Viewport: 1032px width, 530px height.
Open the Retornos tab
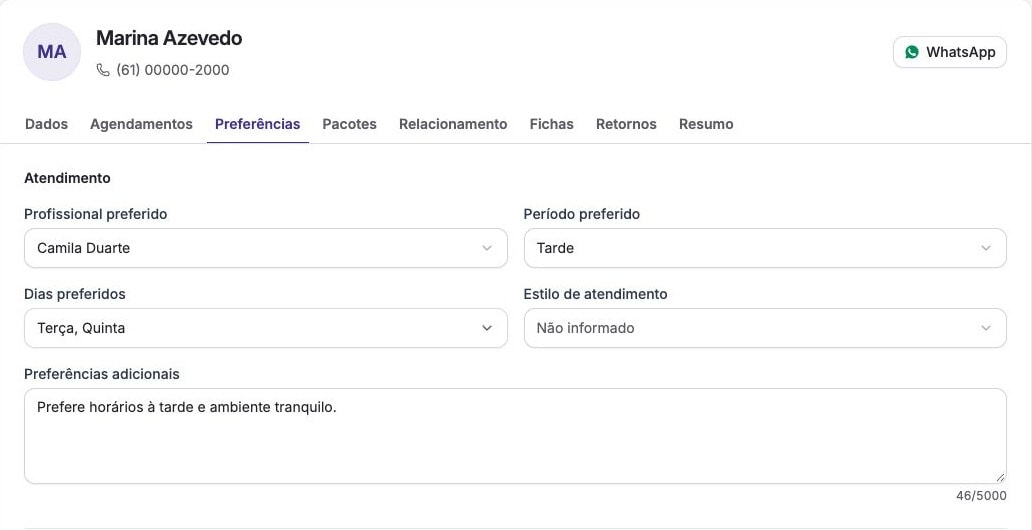click(626, 124)
